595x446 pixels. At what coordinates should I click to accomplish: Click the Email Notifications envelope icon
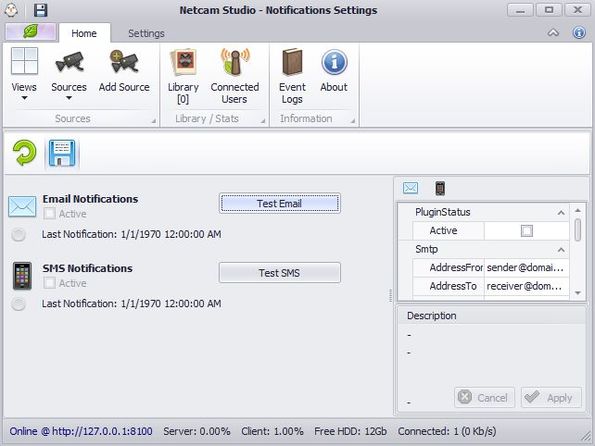pyautogui.click(x=22, y=206)
